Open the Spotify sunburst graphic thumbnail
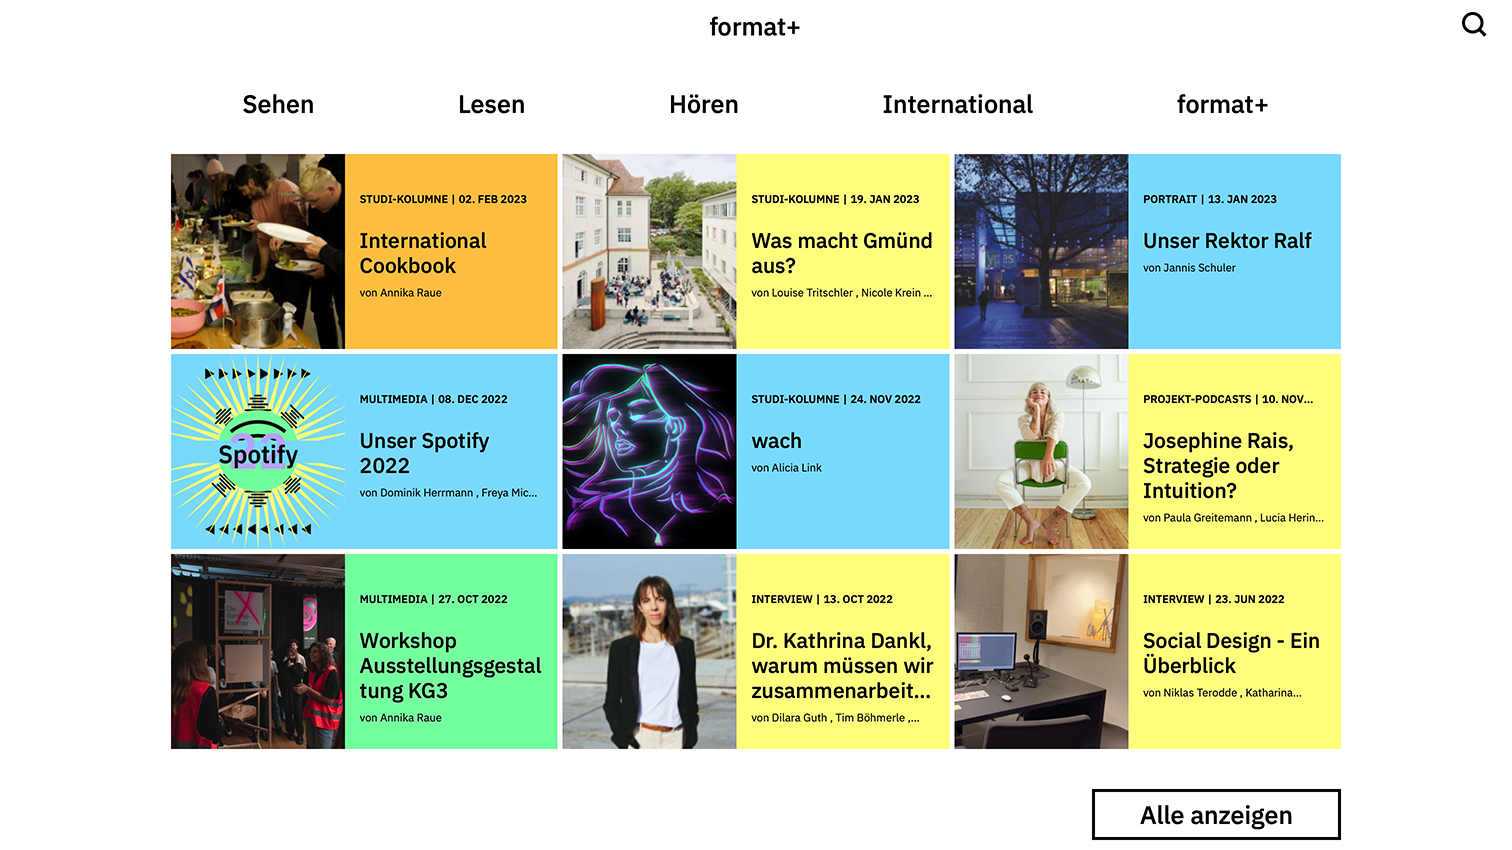This screenshot has height=850, width=1512. 258,451
